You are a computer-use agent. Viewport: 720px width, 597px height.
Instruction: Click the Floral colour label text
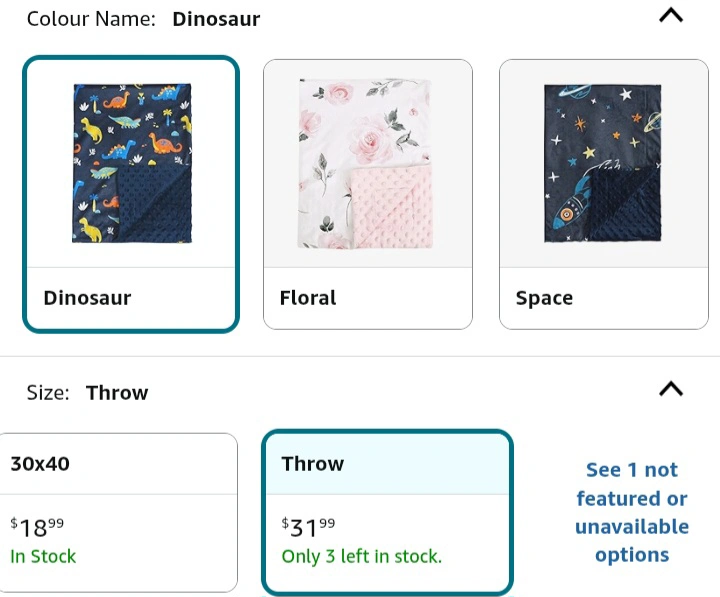307,298
